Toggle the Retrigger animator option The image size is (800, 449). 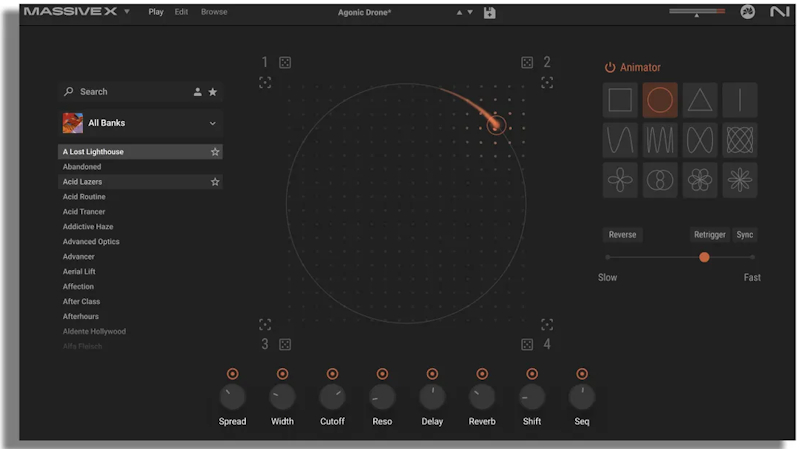tap(709, 235)
